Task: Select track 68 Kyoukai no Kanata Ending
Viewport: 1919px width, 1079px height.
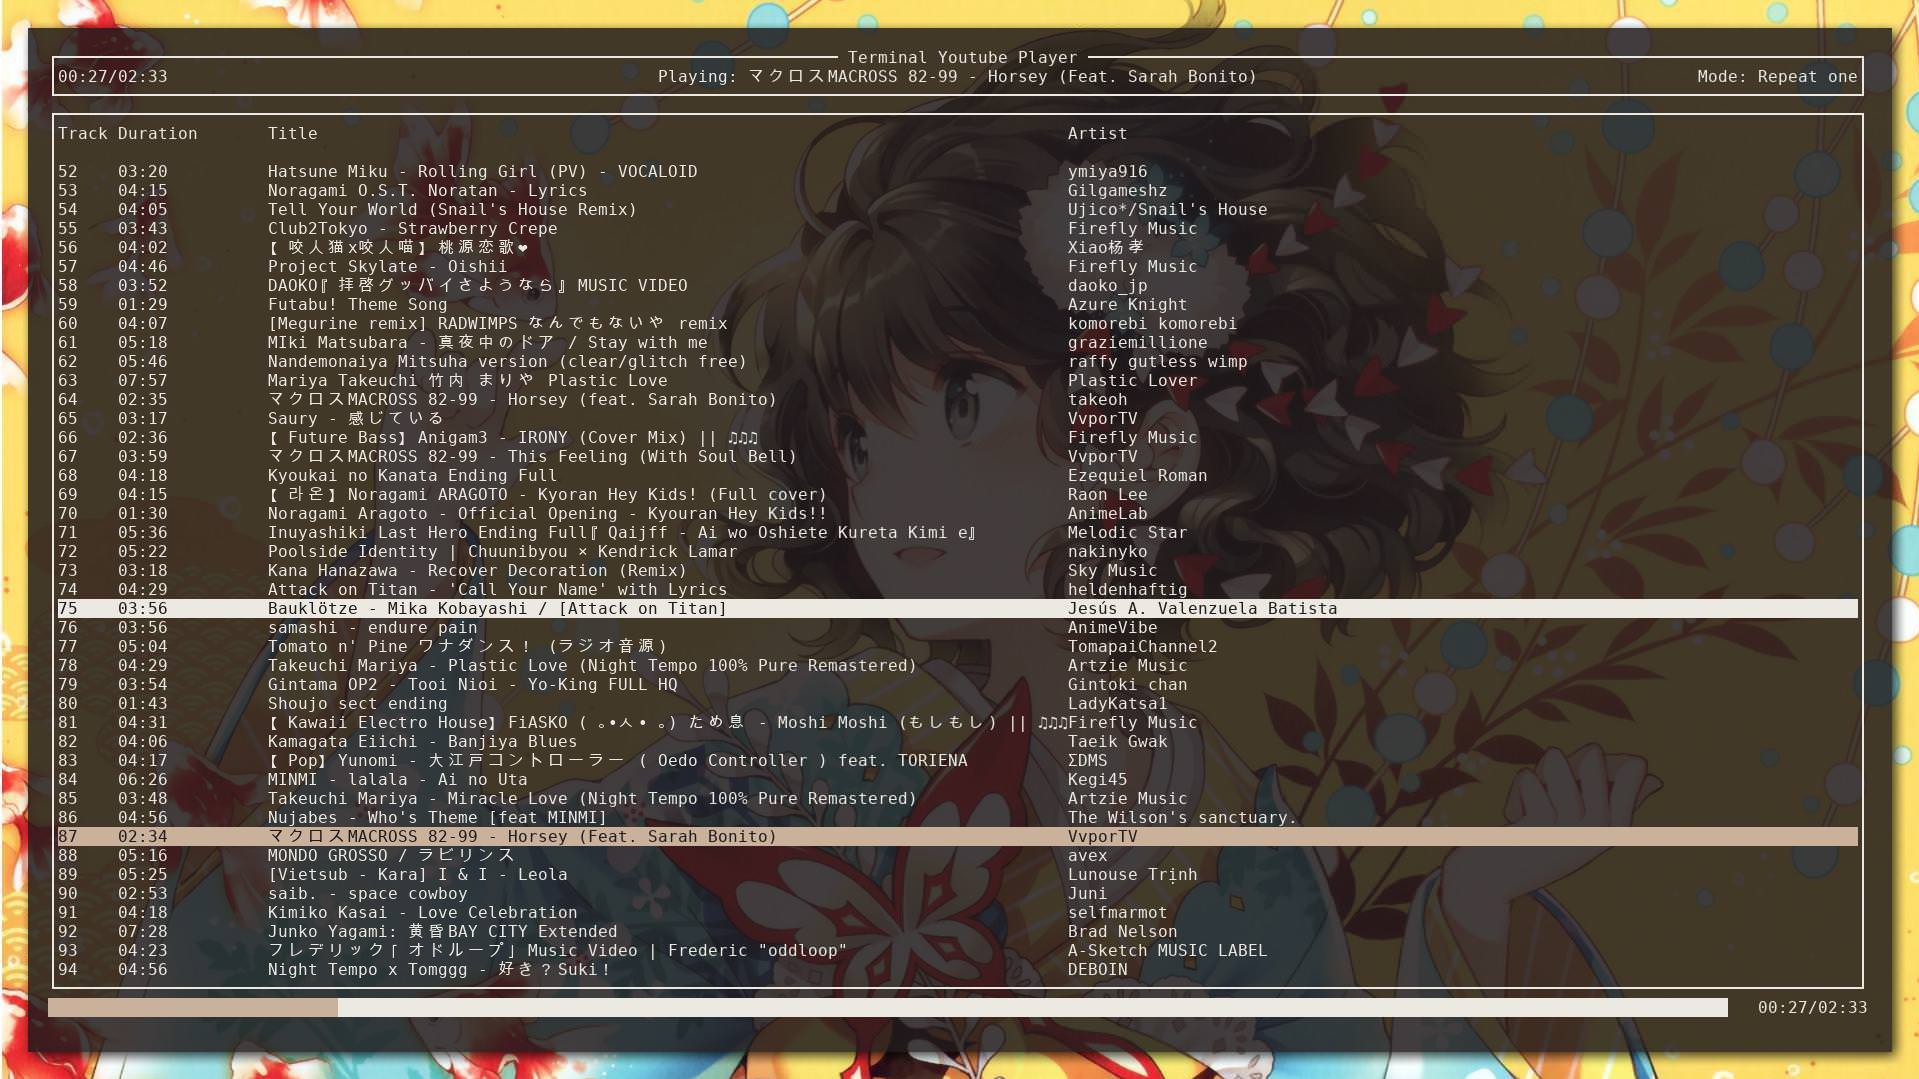Action: pos(411,476)
